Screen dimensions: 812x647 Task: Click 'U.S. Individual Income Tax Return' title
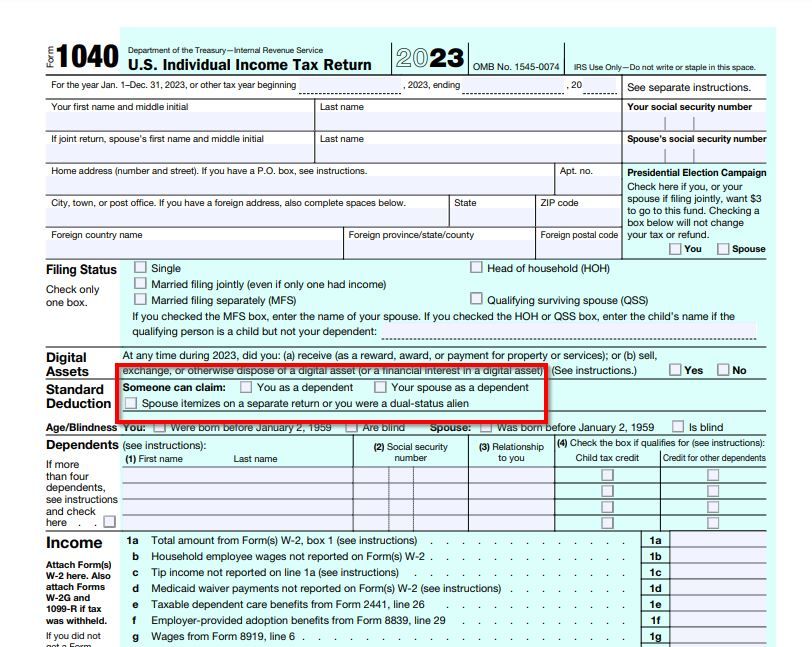pyautogui.click(x=250, y=65)
